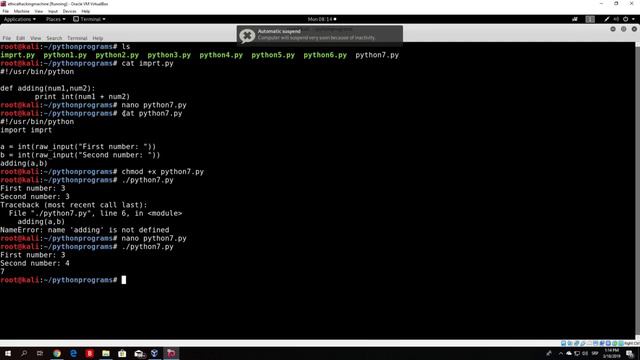Click the 'def adding(num1,num2):' line
The width and height of the screenshot is (640, 360).
[x=47, y=89]
